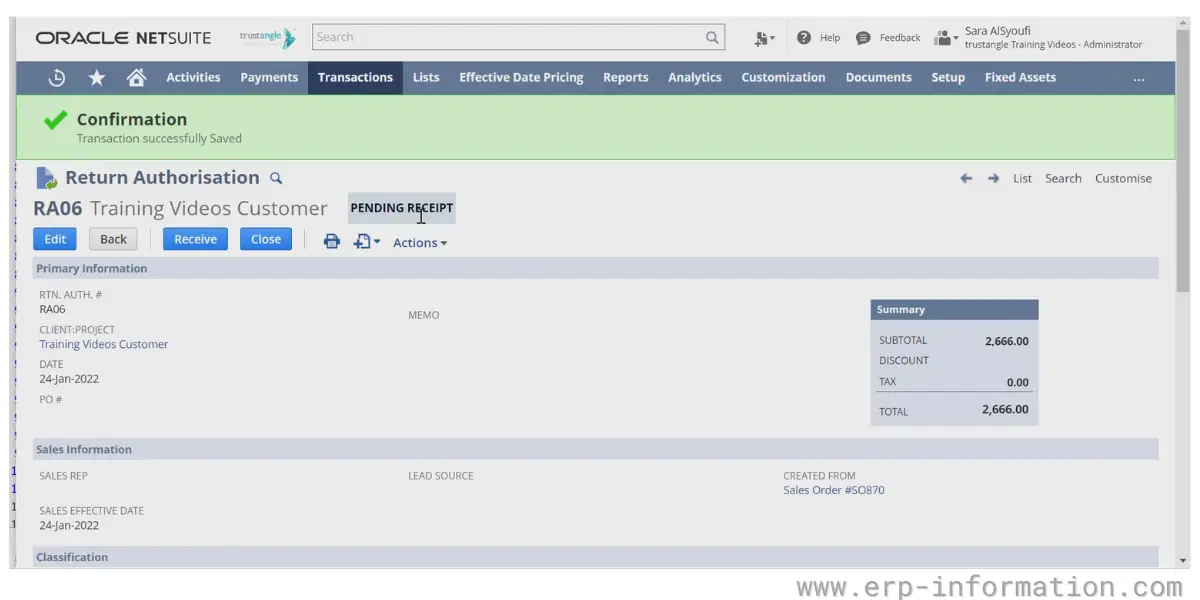Open the Activities menu
The width and height of the screenshot is (1200, 600).
(193, 78)
